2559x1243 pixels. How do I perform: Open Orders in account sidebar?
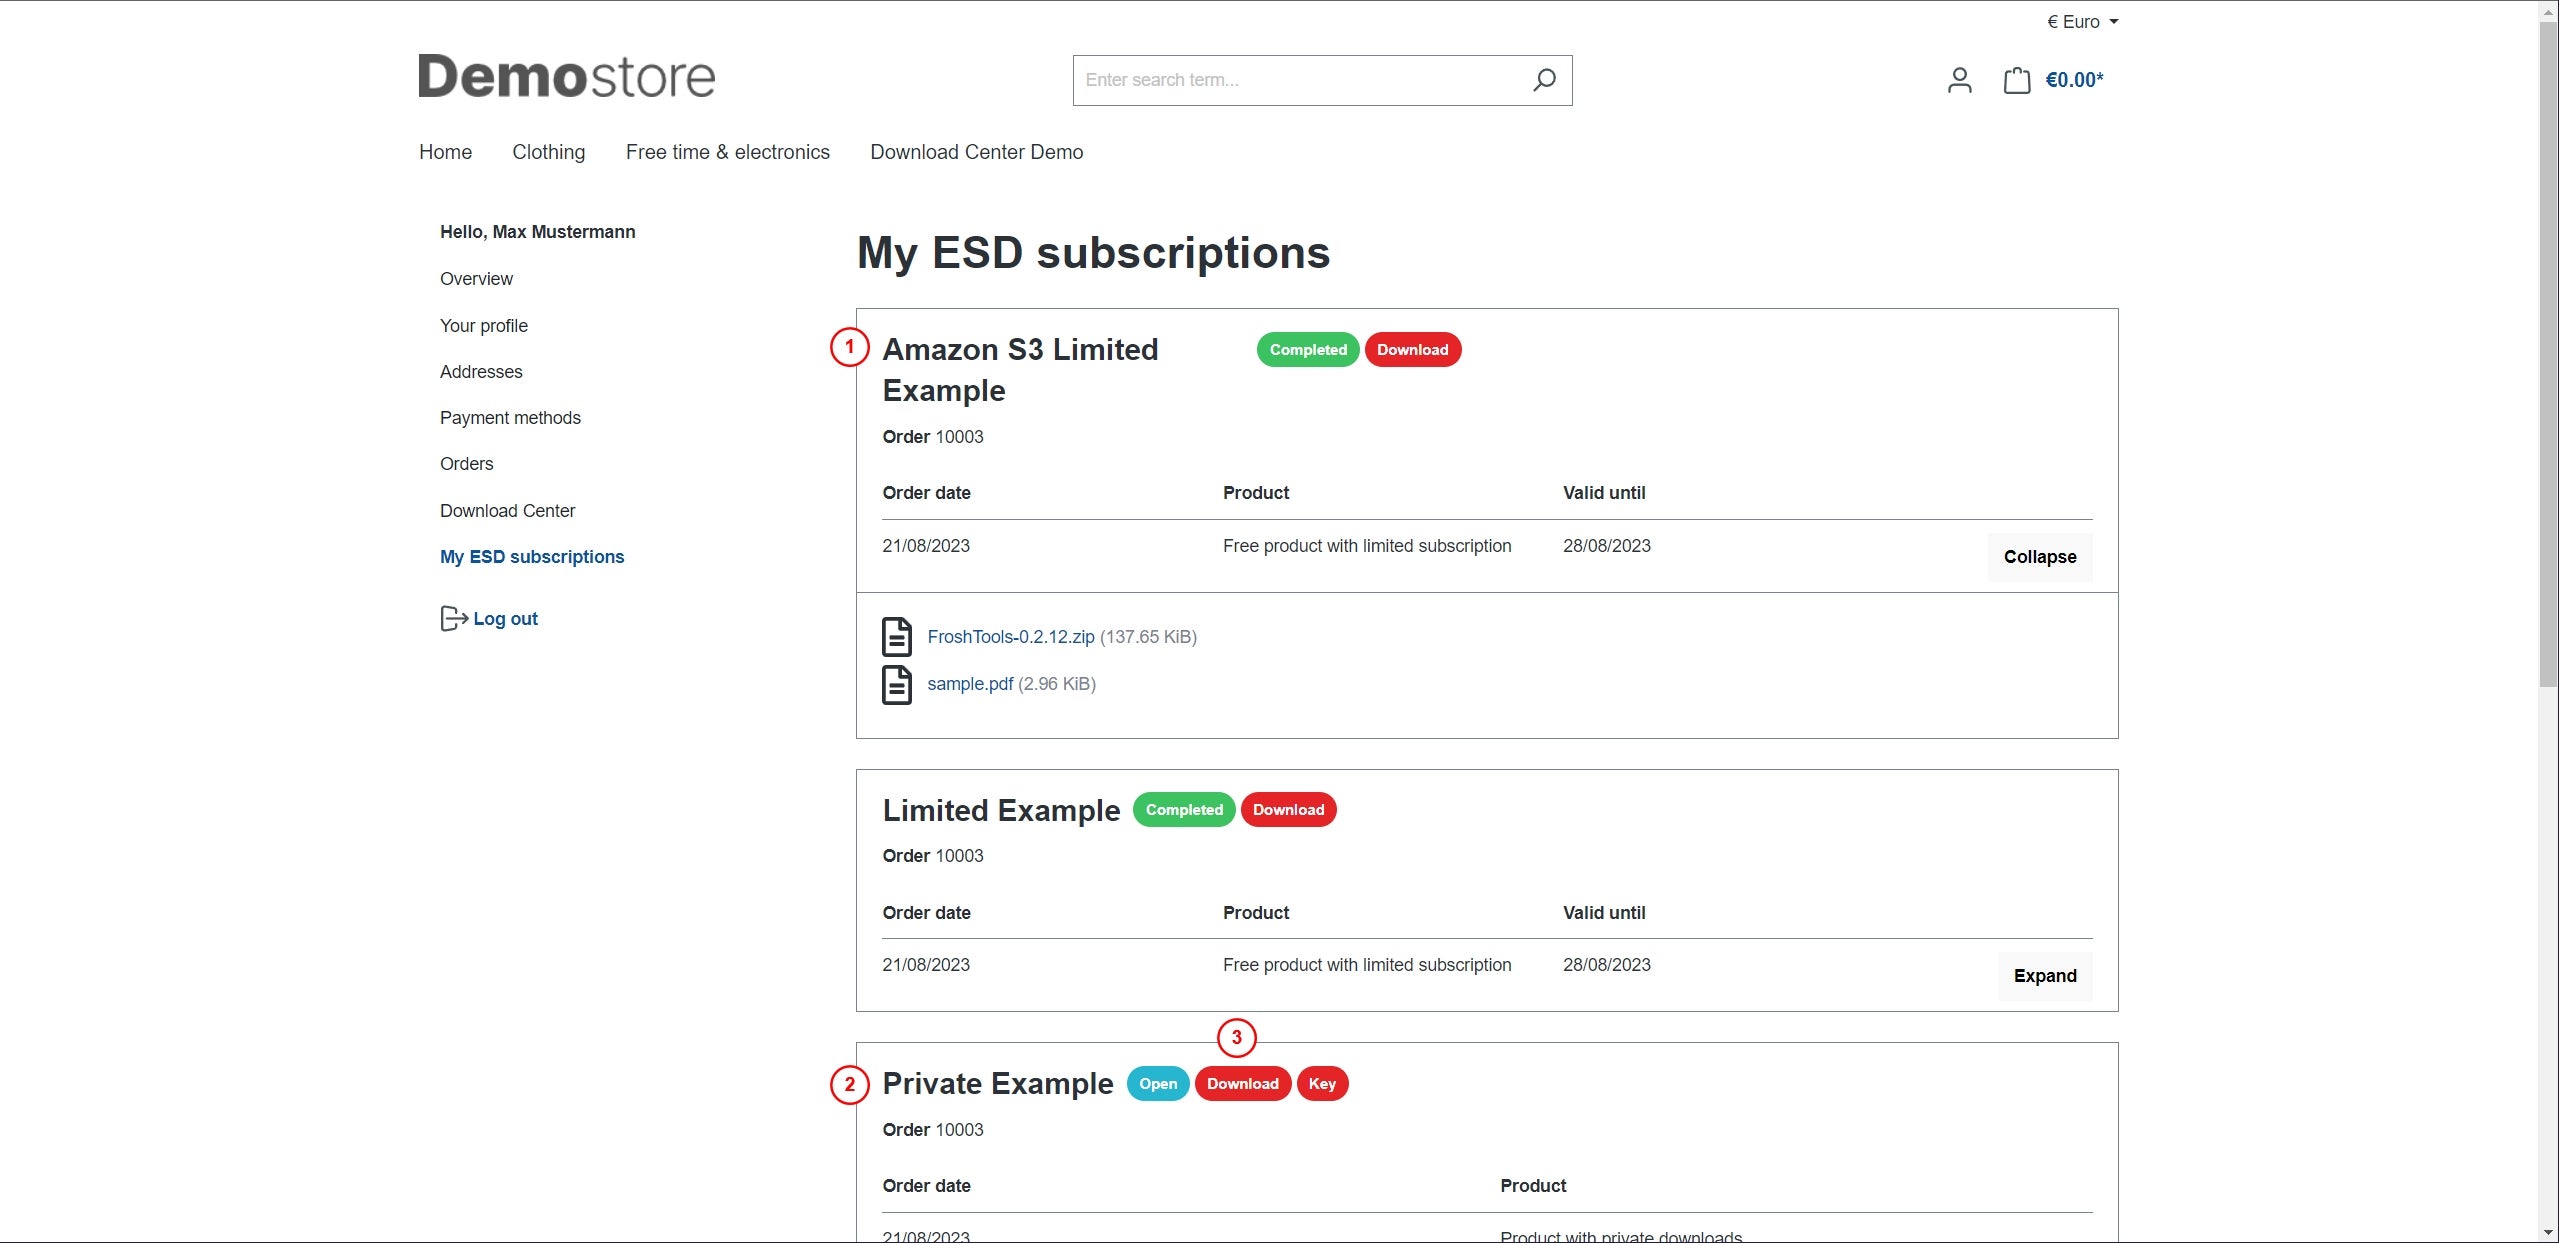pyautogui.click(x=467, y=464)
